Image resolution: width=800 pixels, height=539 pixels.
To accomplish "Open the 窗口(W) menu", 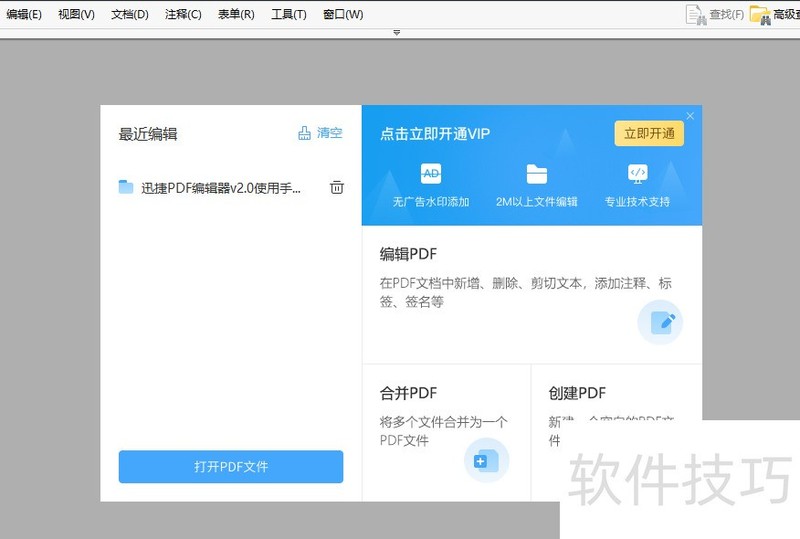I will point(343,14).
